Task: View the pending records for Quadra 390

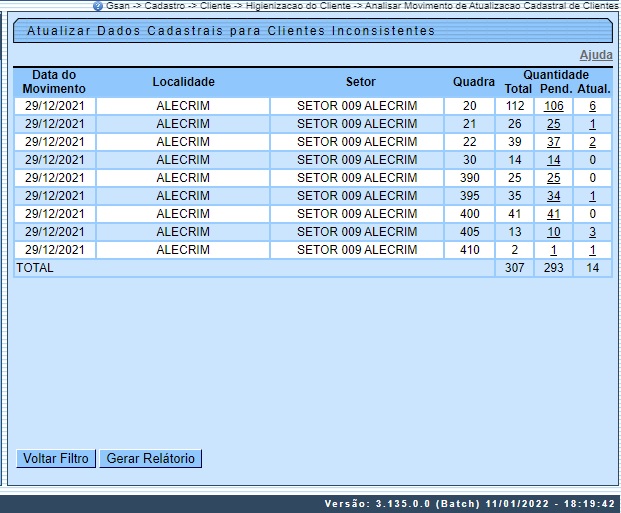Action: coord(553,178)
